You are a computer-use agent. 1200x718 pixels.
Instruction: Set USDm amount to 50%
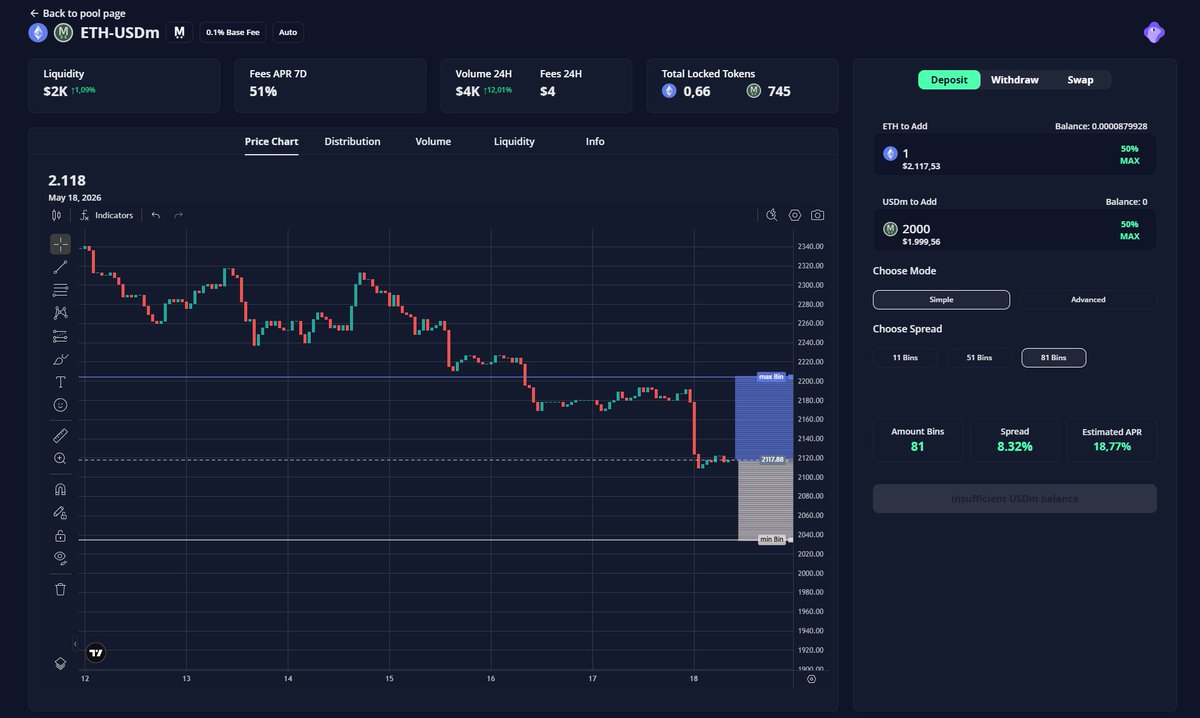pyautogui.click(x=1130, y=224)
